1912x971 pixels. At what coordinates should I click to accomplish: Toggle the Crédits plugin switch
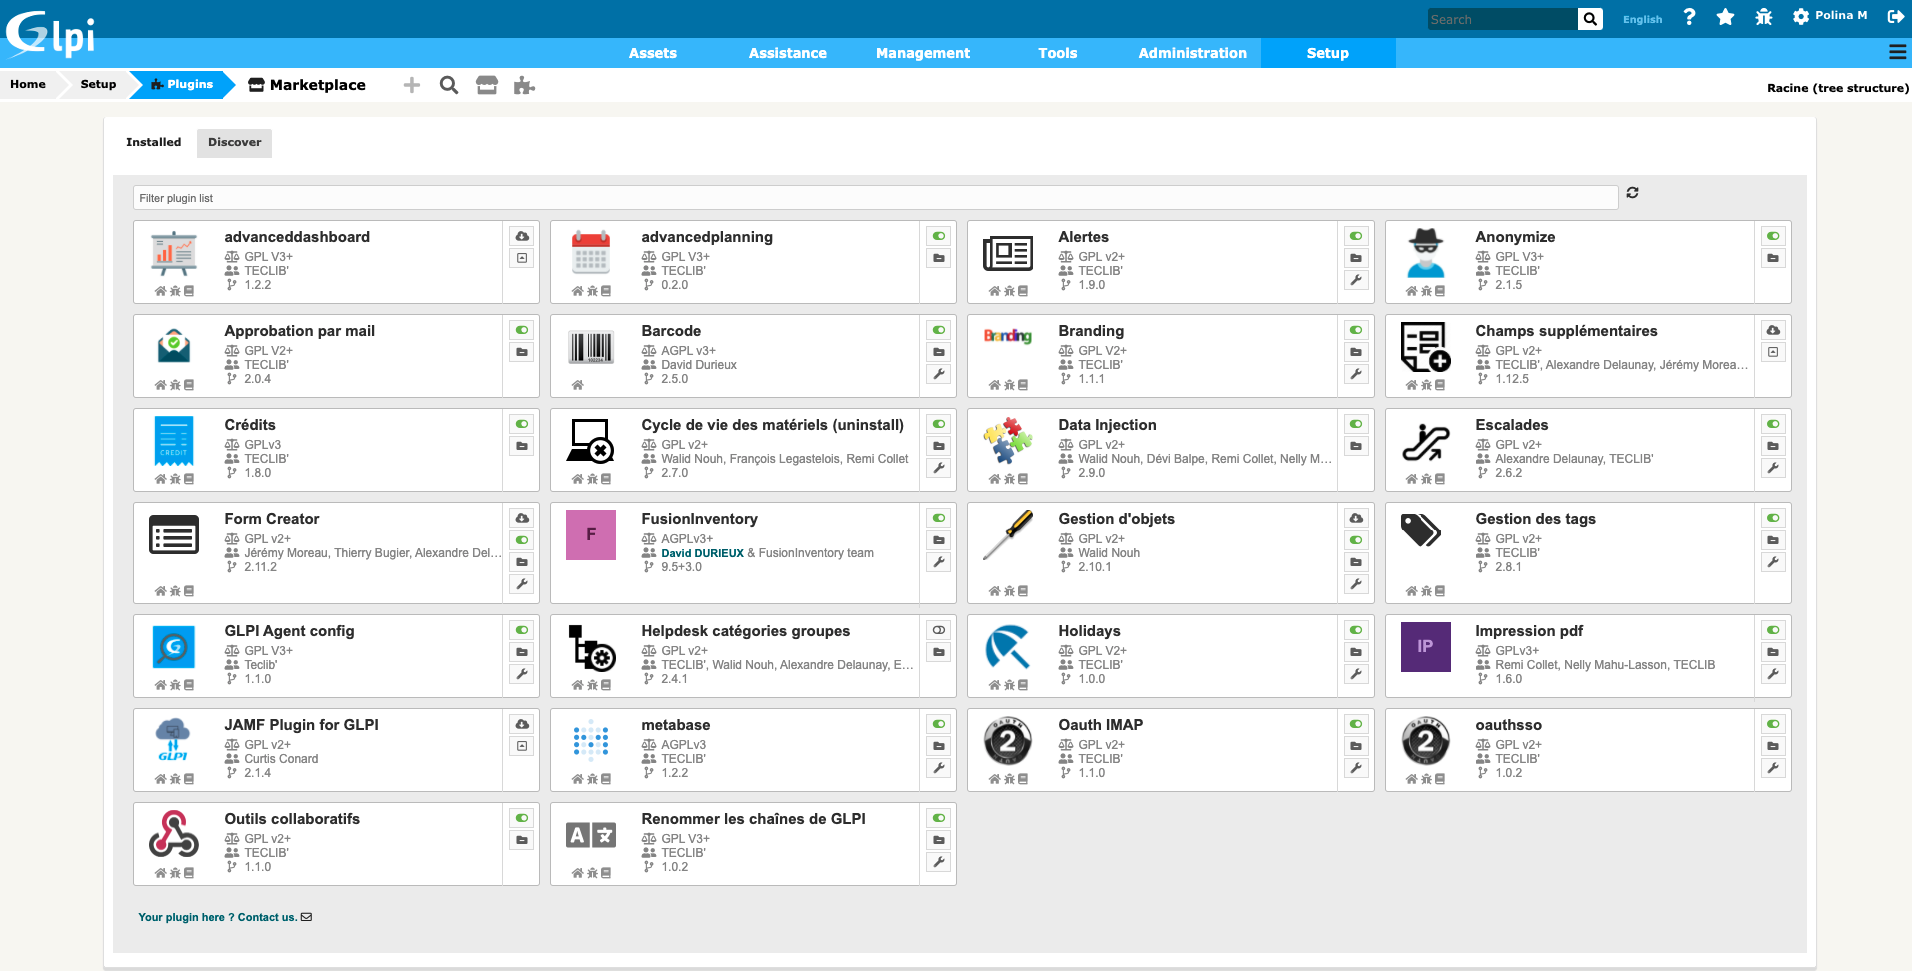[522, 424]
